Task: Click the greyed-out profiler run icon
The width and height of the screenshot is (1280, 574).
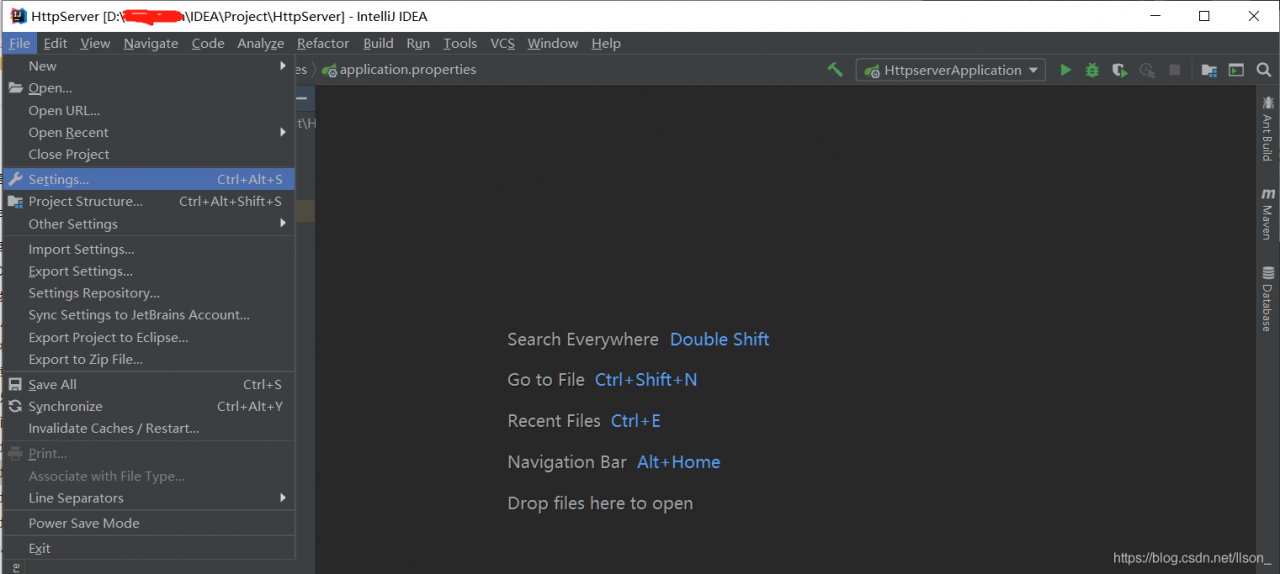Action: (x=1147, y=70)
